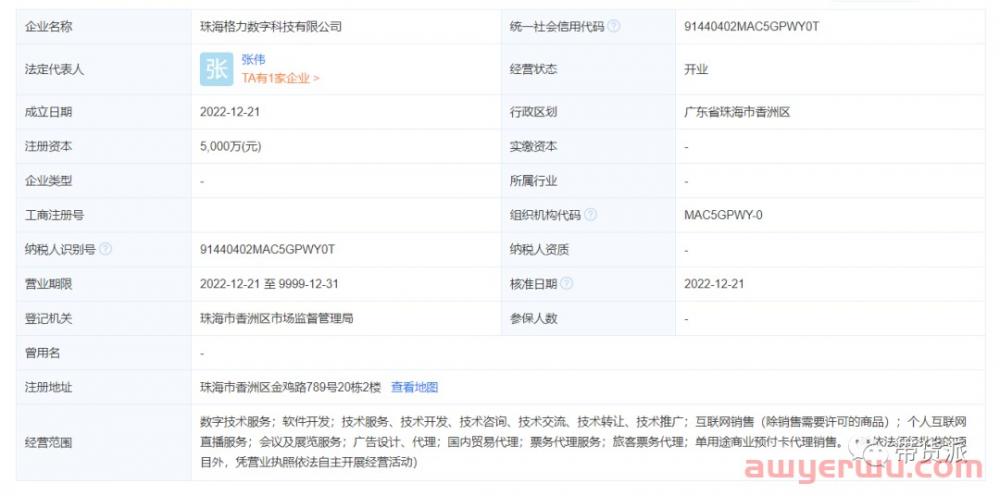
Task: Open TA有1家企业 link
Action: click(281, 78)
